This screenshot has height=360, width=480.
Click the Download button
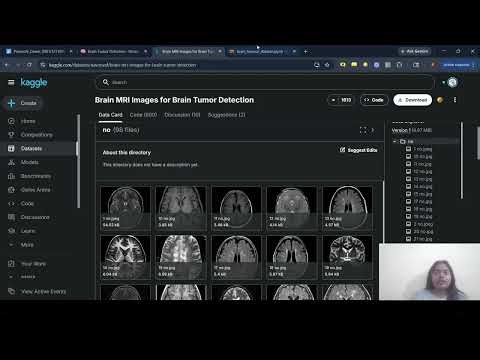tap(413, 100)
